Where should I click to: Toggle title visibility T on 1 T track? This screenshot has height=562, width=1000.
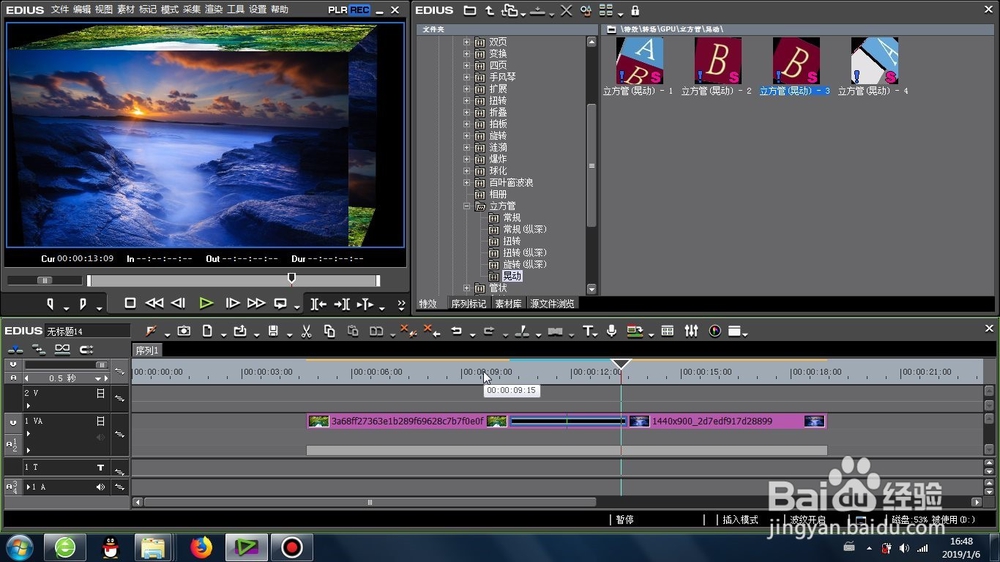click(x=100, y=468)
